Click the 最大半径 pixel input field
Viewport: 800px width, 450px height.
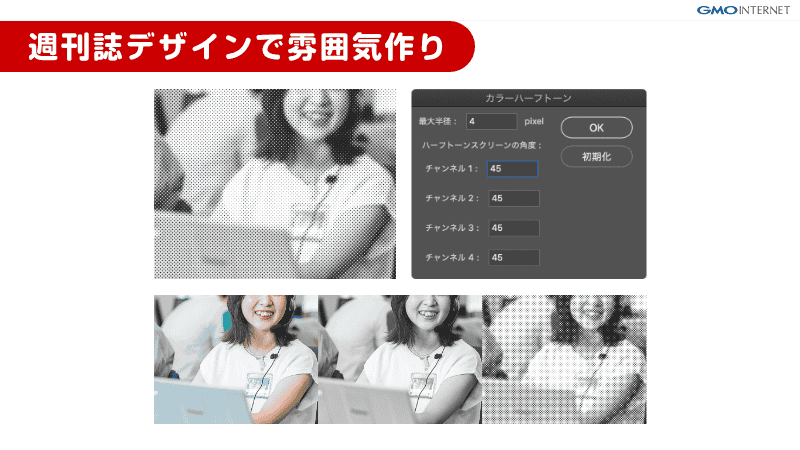click(x=491, y=121)
